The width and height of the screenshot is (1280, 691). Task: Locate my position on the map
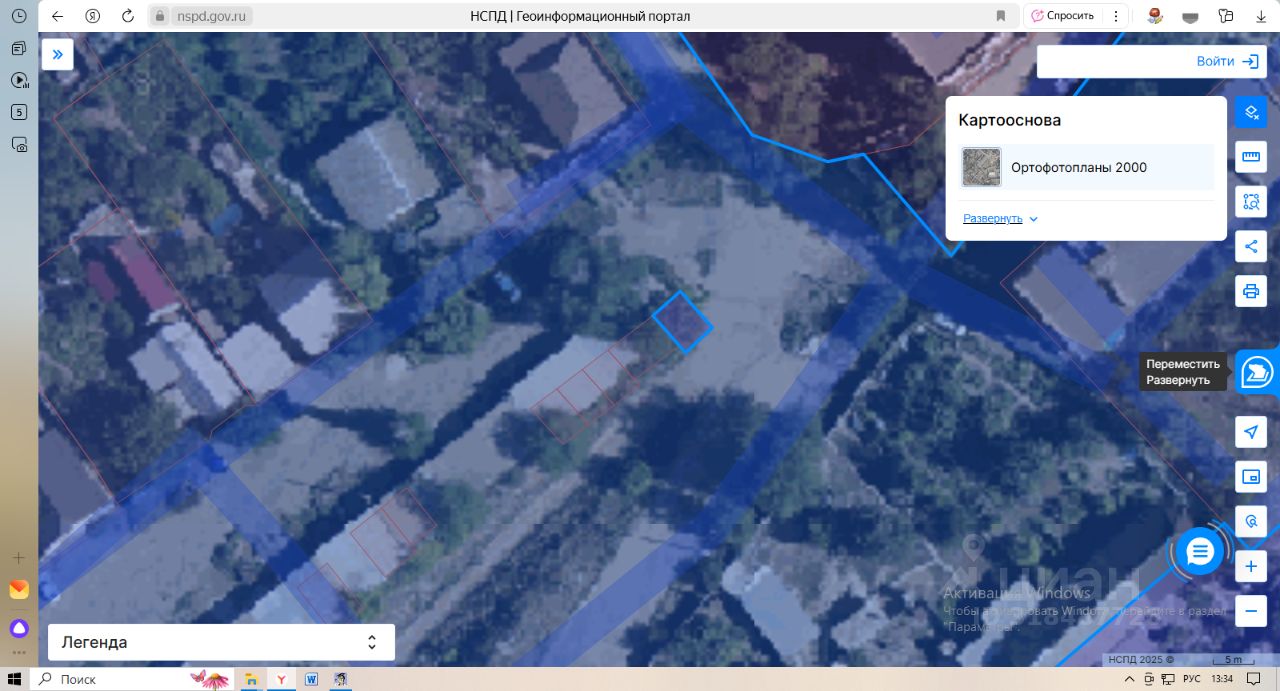(1250, 432)
